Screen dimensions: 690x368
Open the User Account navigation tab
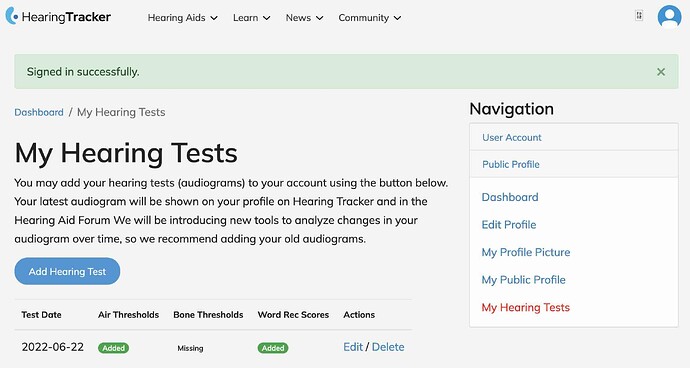pos(574,137)
